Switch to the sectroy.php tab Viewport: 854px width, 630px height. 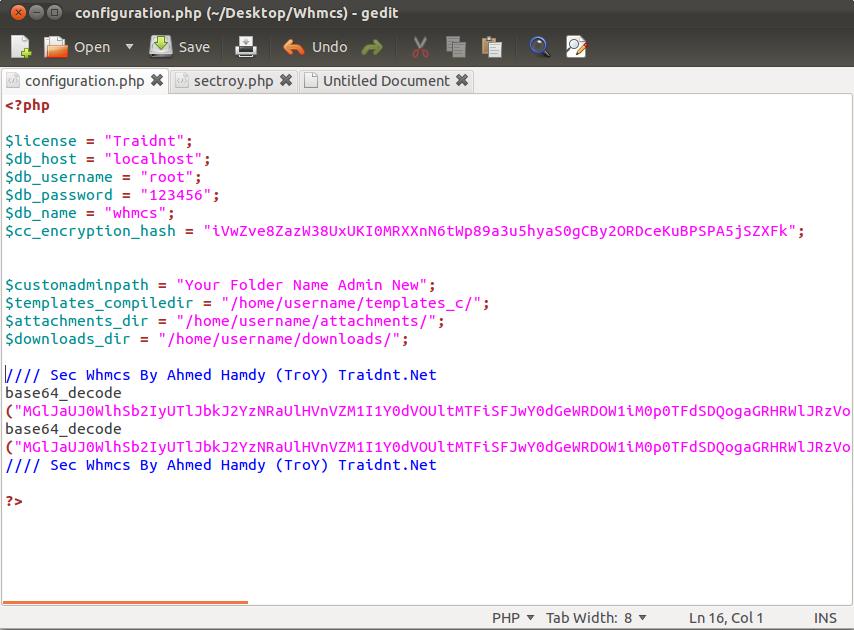(233, 81)
